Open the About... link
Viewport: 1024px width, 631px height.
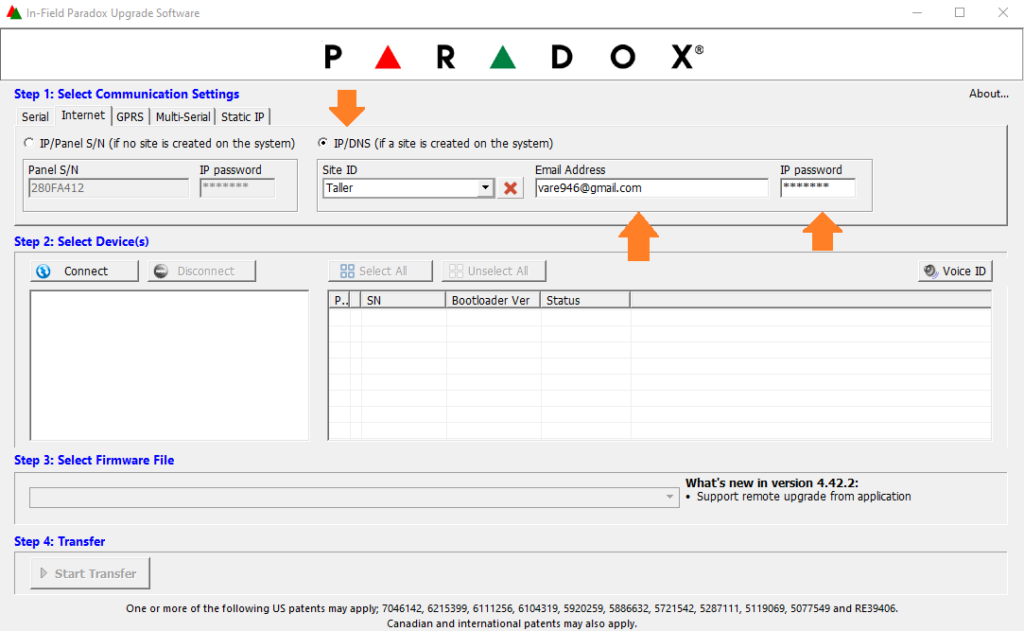click(x=988, y=94)
